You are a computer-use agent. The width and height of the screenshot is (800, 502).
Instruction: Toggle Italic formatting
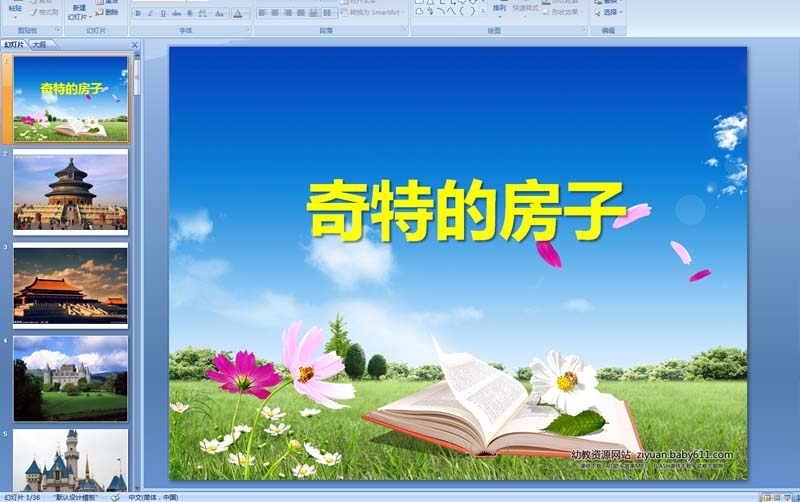[x=151, y=14]
